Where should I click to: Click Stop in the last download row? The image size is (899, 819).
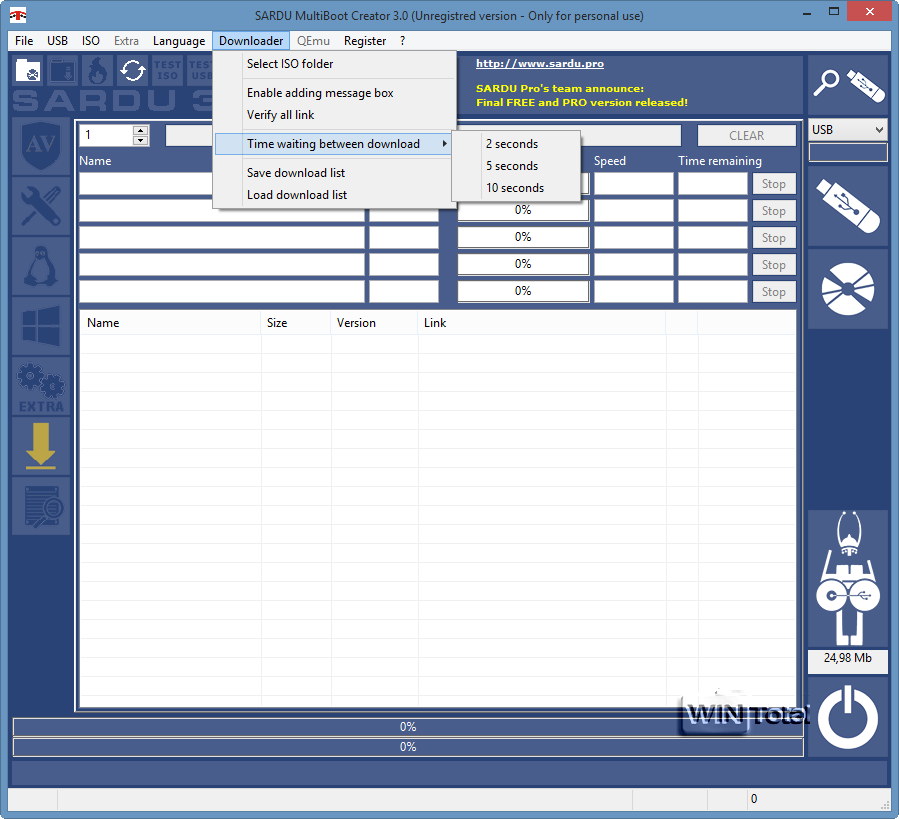click(773, 291)
